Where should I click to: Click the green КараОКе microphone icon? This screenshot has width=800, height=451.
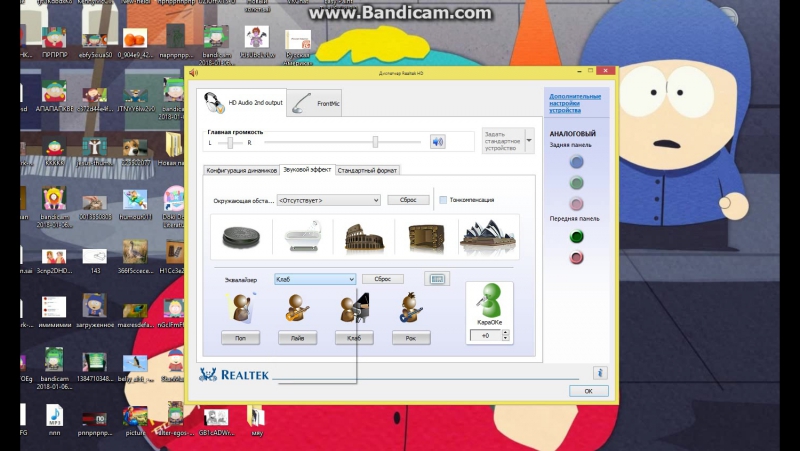(489, 301)
